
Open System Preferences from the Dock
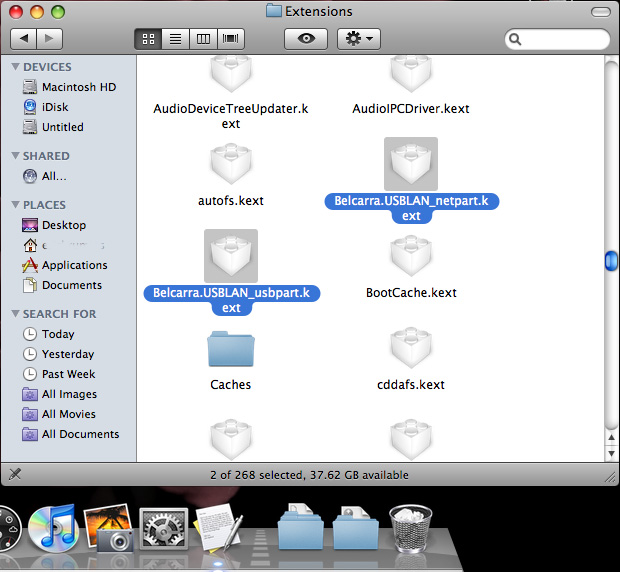click(164, 529)
